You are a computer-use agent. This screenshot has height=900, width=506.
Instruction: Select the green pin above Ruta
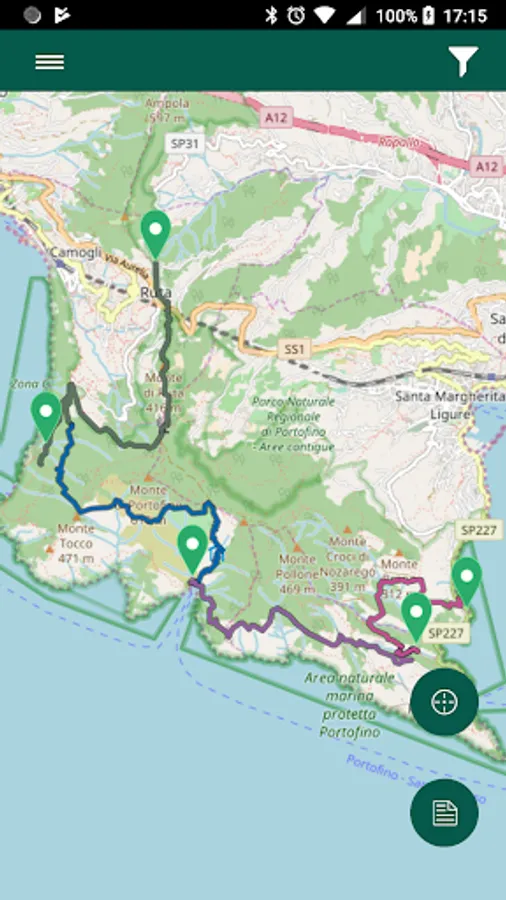coord(155,233)
